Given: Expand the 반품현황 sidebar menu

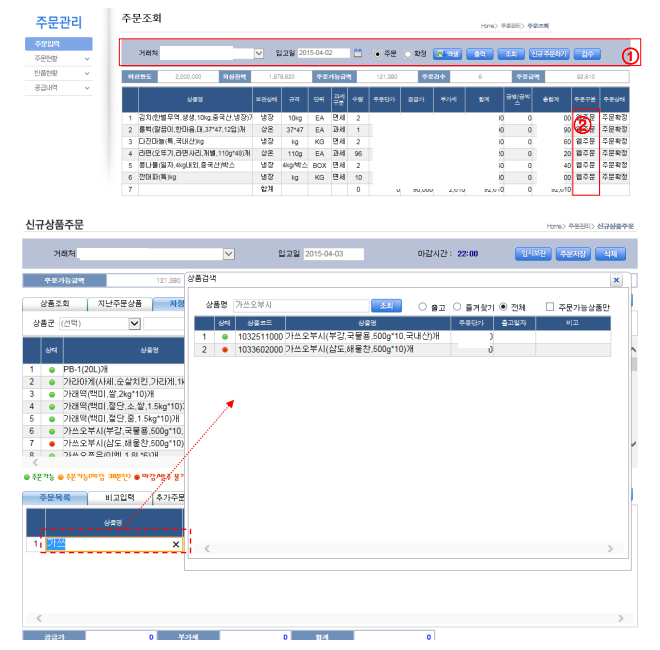Looking at the screenshot, I should [59, 73].
